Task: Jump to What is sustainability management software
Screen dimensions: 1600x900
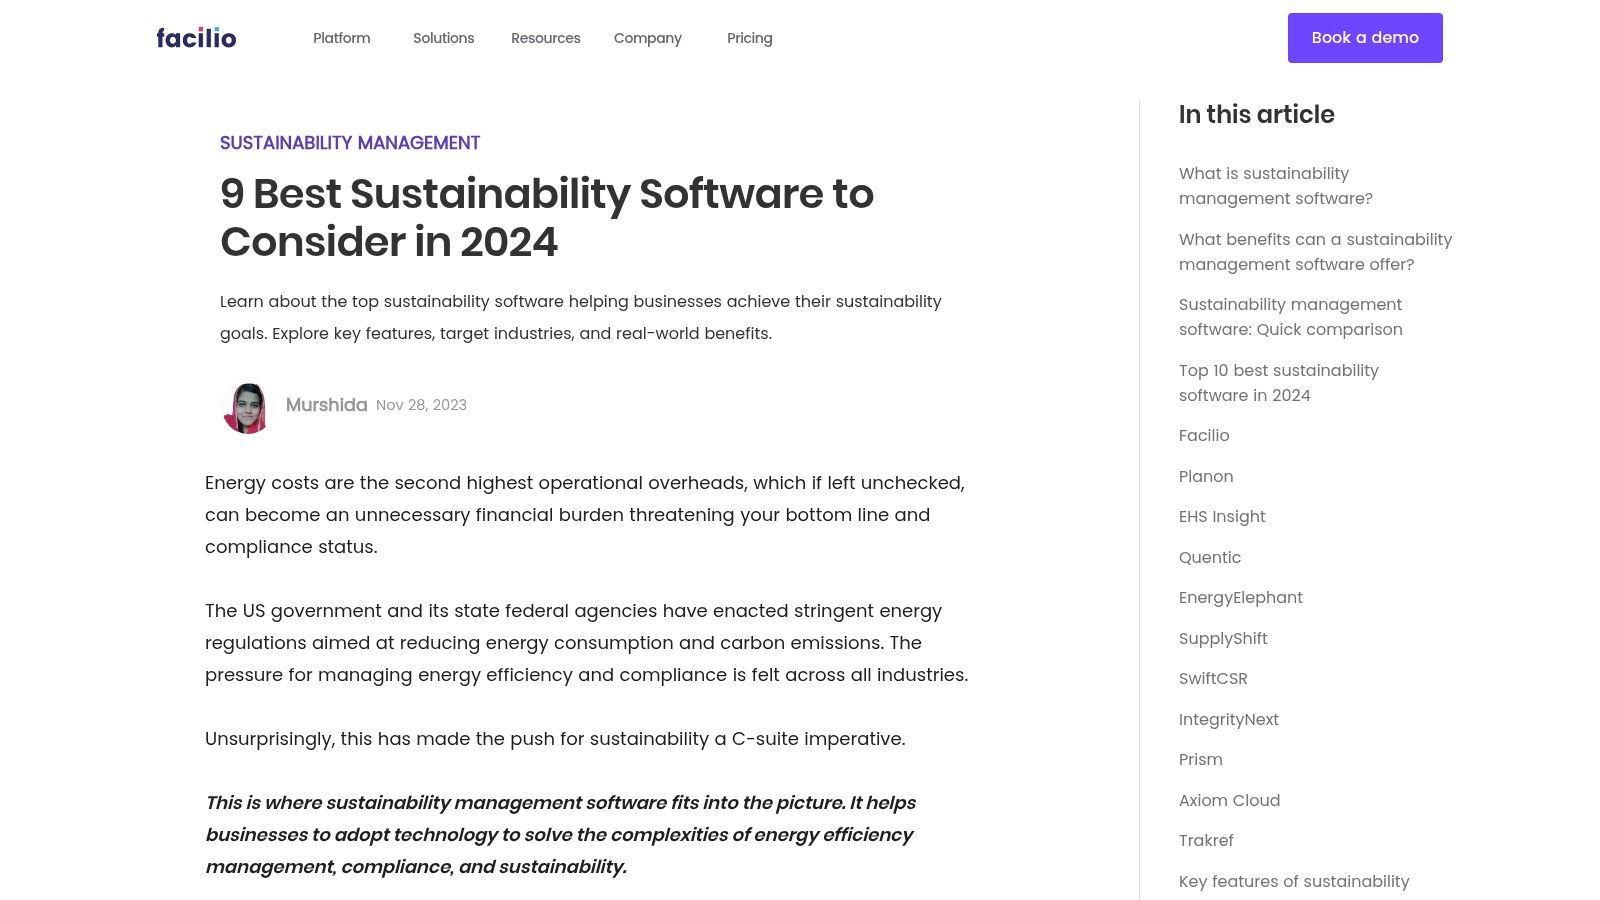Action: coord(1275,186)
